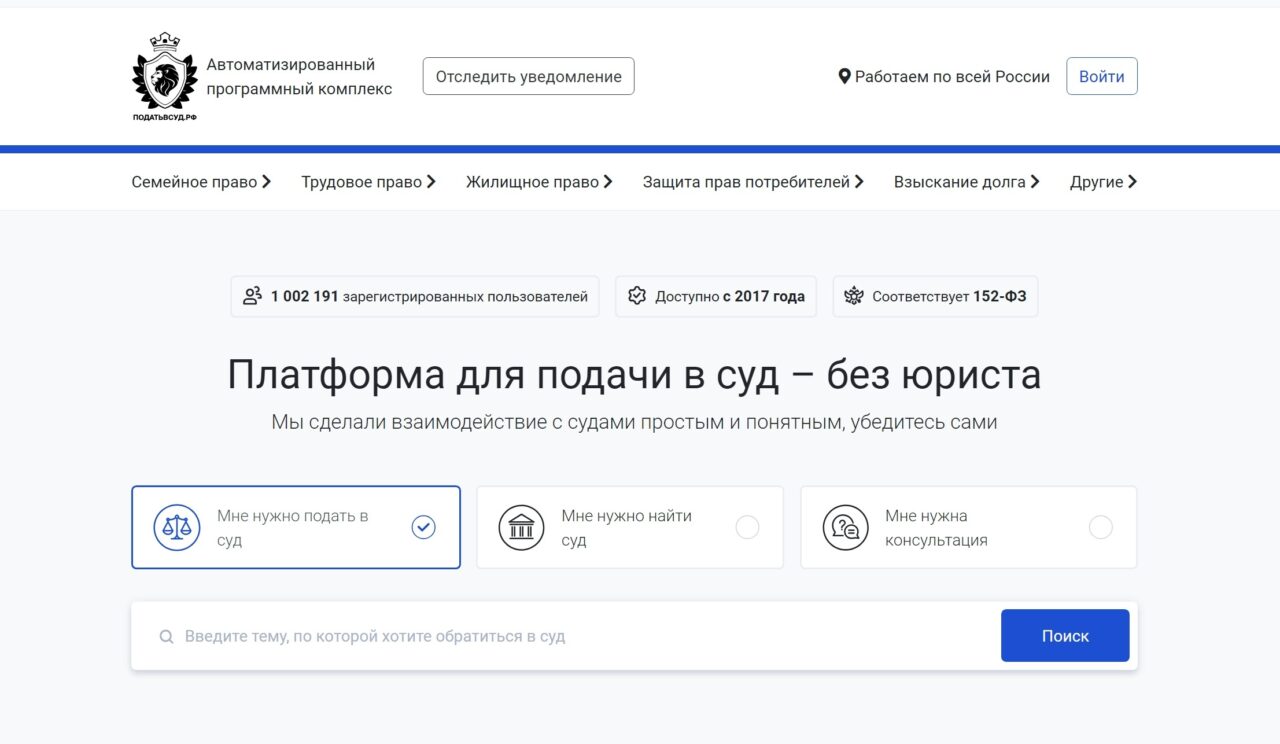Click the emblem icon next to 'Соответствует 152-ФЗ'
Viewport: 1280px width, 744px height.
pyautogui.click(x=854, y=296)
